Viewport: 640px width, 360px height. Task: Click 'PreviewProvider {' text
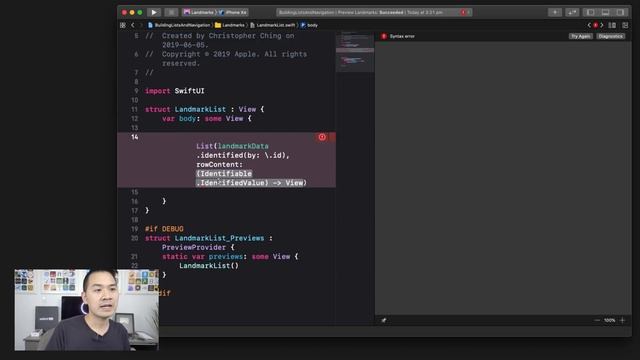click(198, 248)
